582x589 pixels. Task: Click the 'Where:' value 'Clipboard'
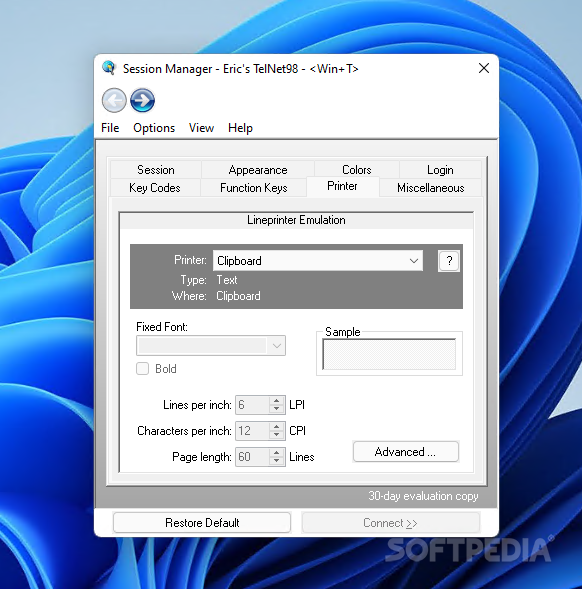238,296
